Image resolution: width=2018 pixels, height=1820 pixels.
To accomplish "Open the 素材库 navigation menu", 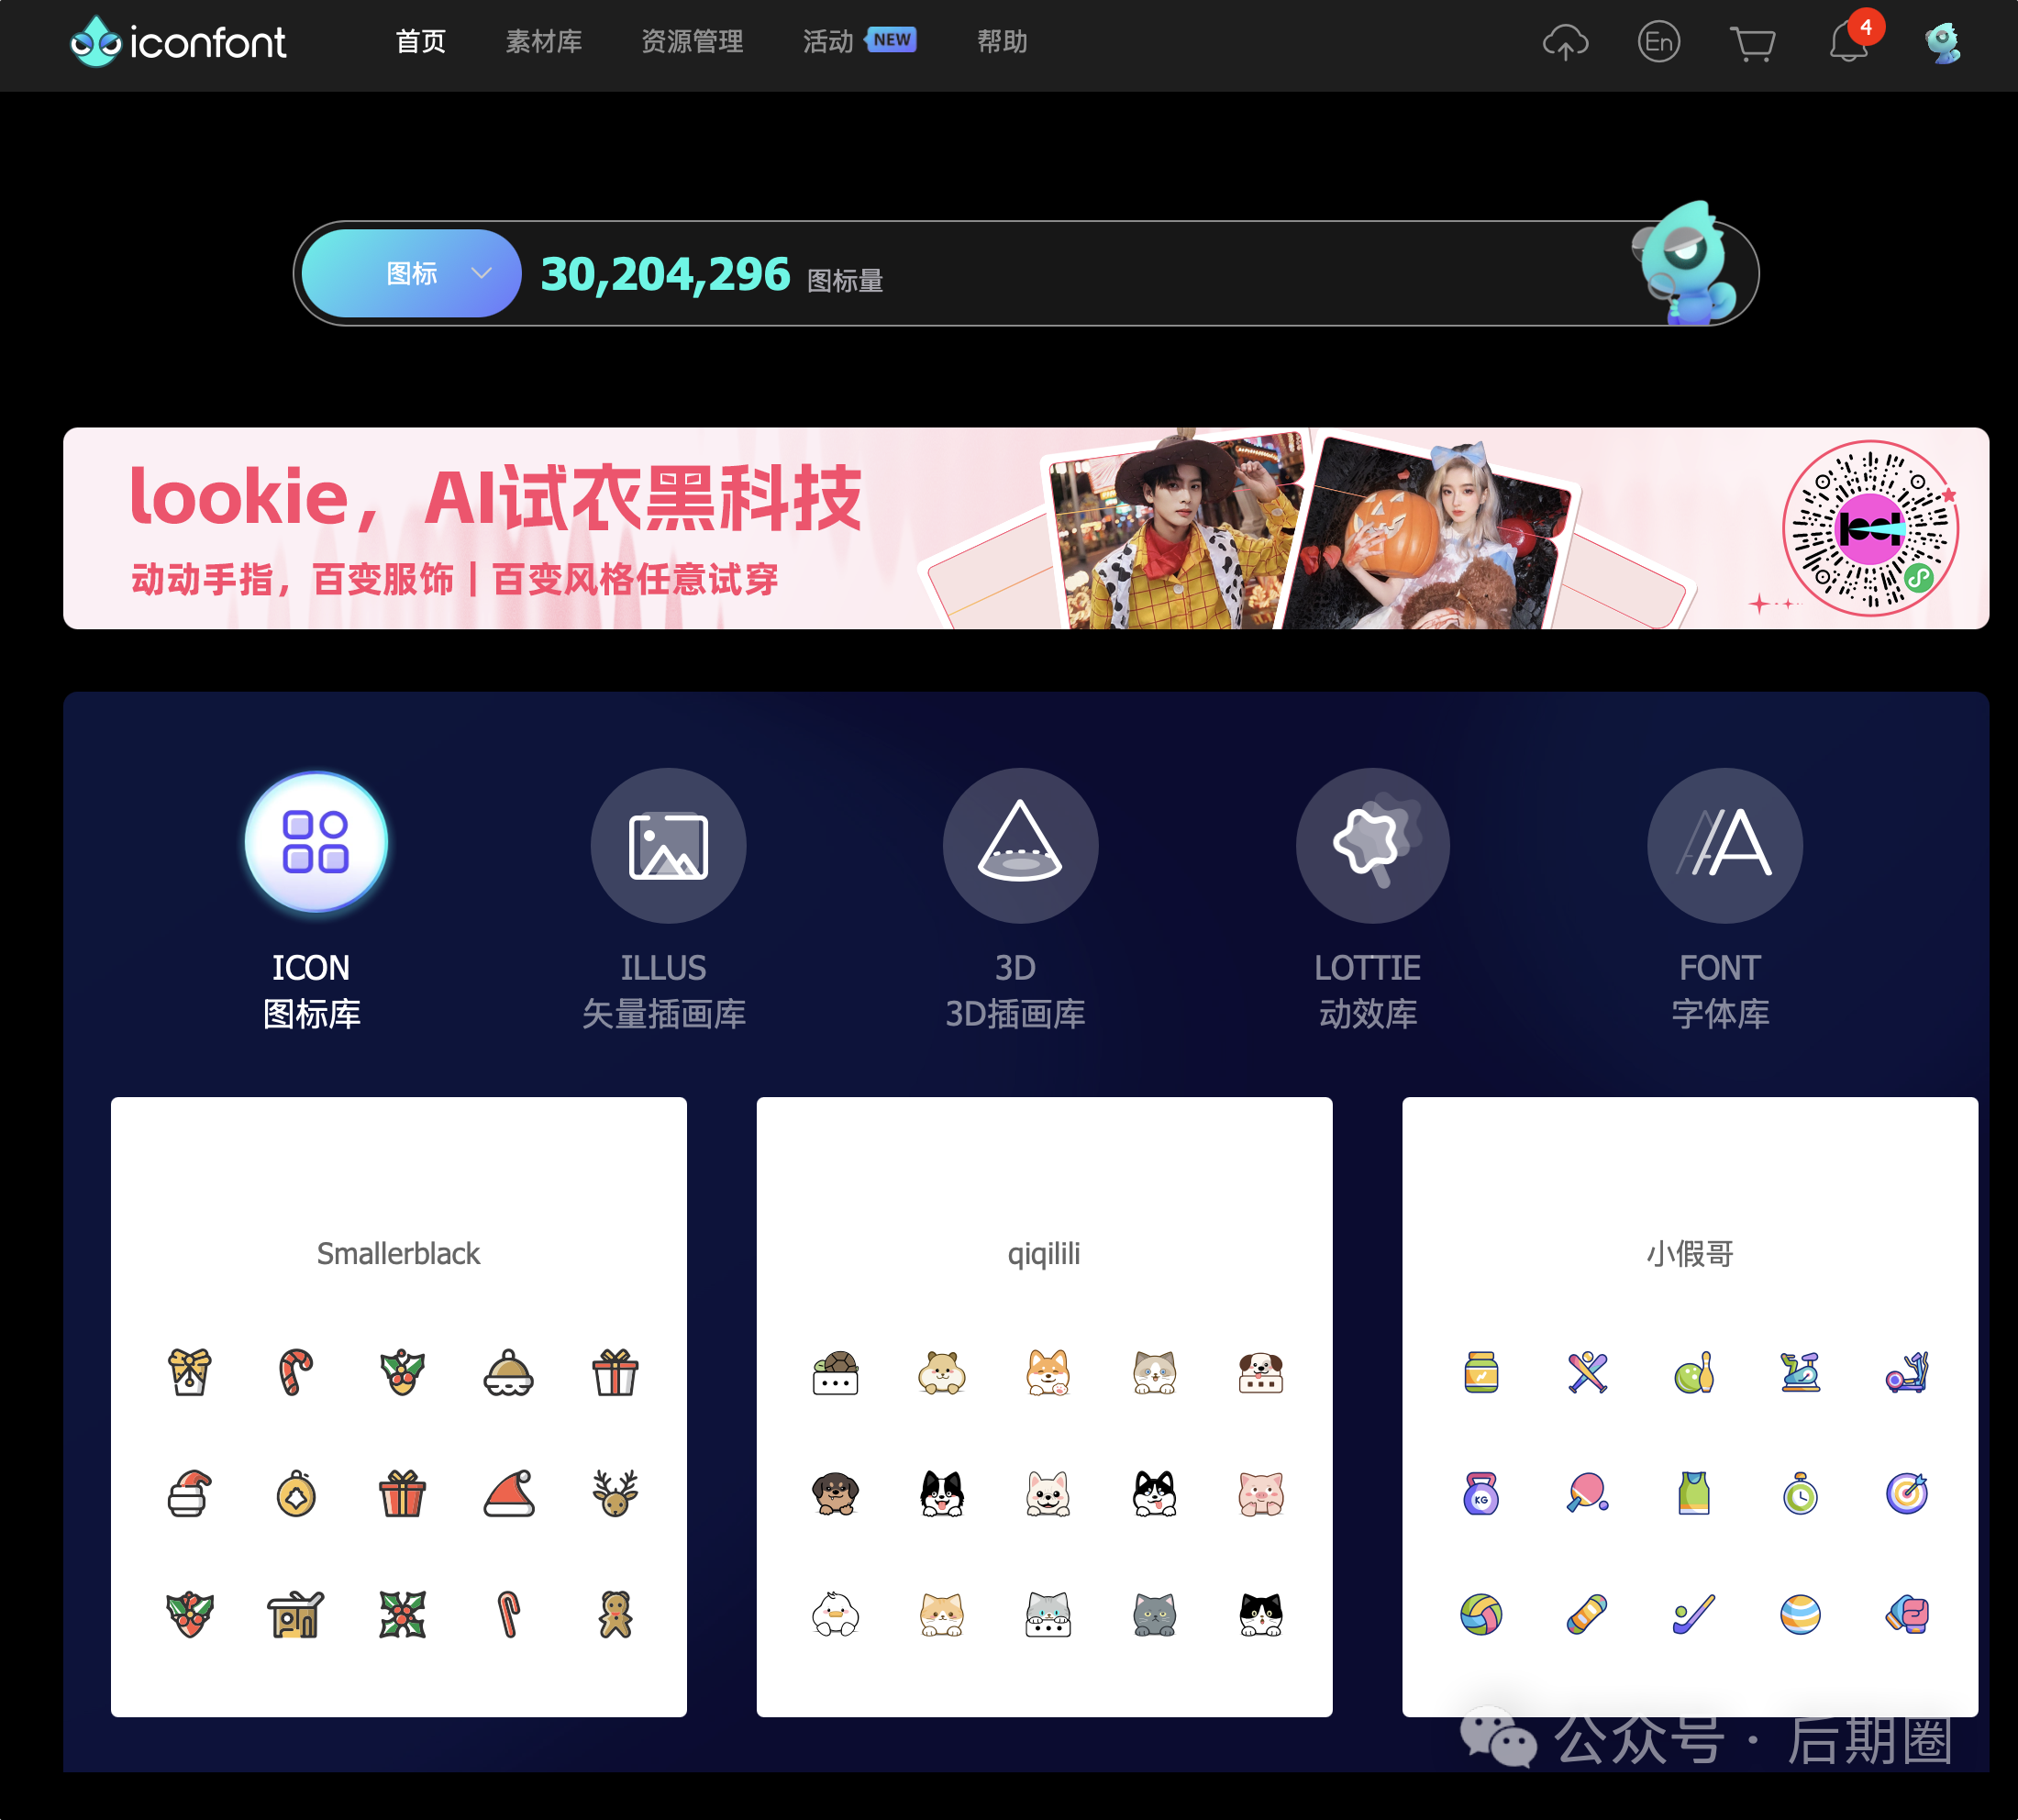I will 542,42.
